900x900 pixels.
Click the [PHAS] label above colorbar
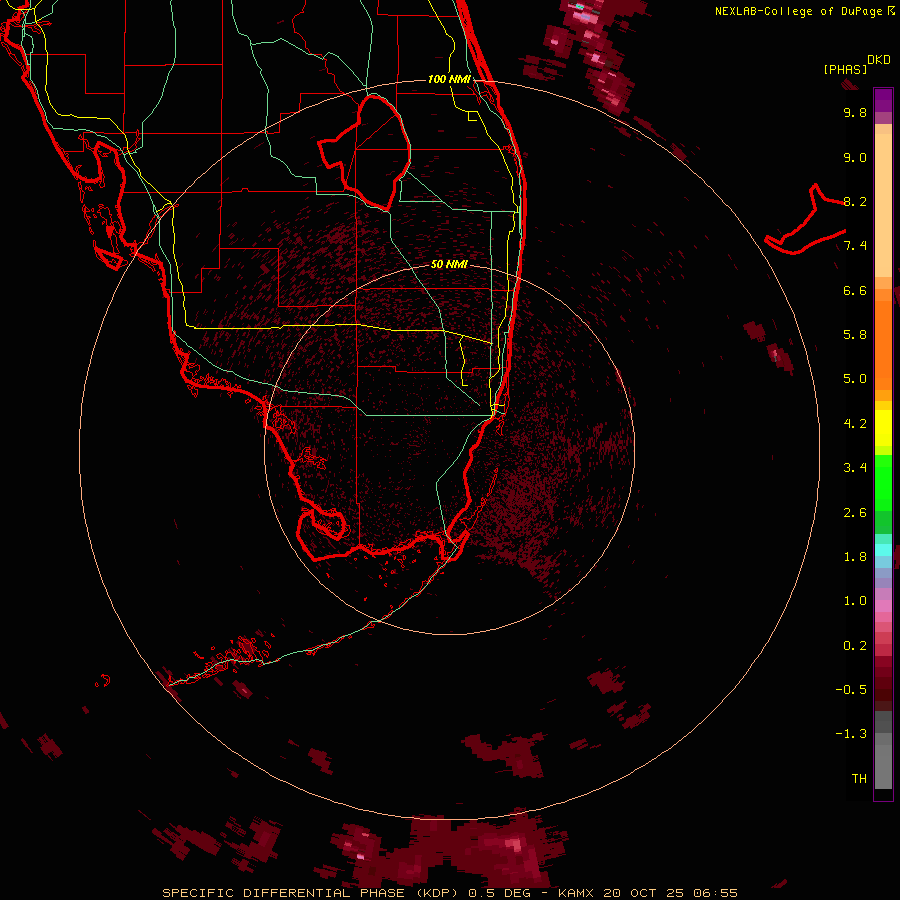pyautogui.click(x=845, y=69)
